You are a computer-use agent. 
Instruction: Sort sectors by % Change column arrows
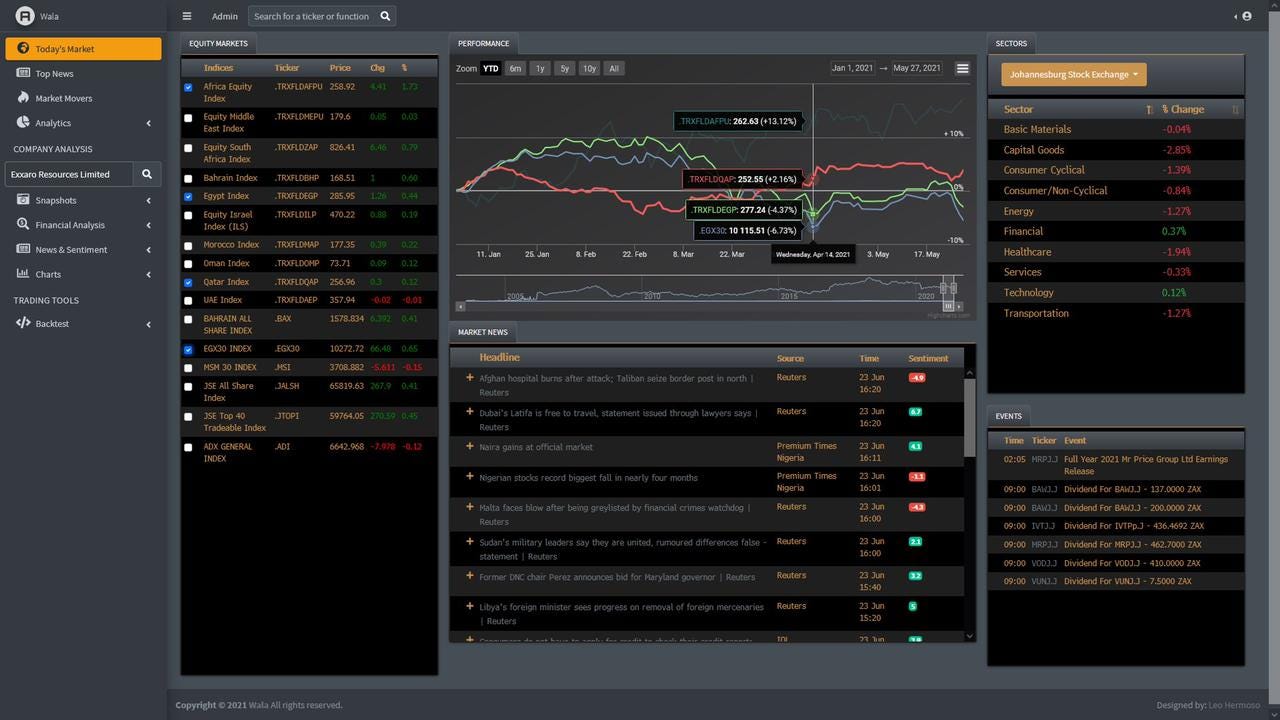click(x=1235, y=109)
